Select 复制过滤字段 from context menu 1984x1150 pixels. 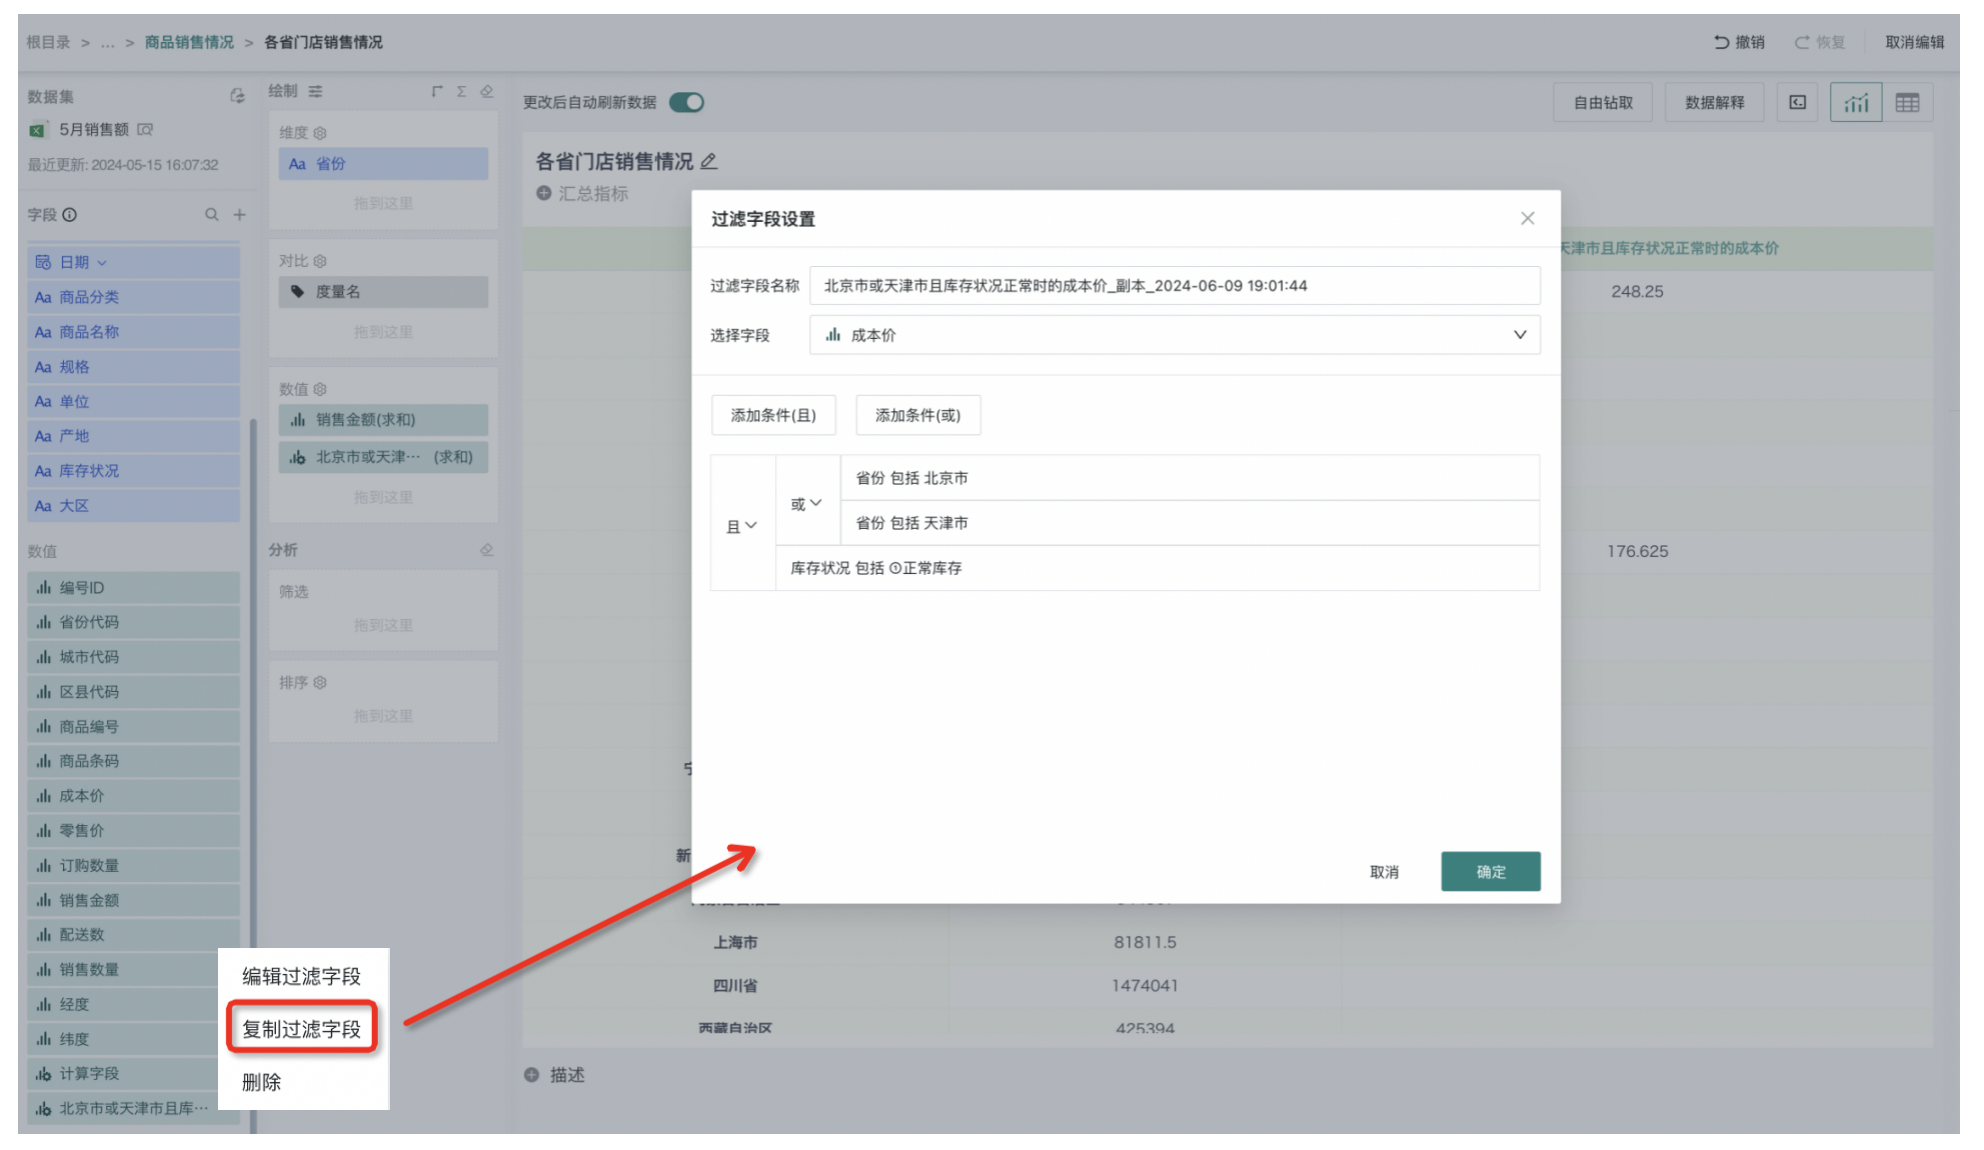click(x=301, y=1029)
